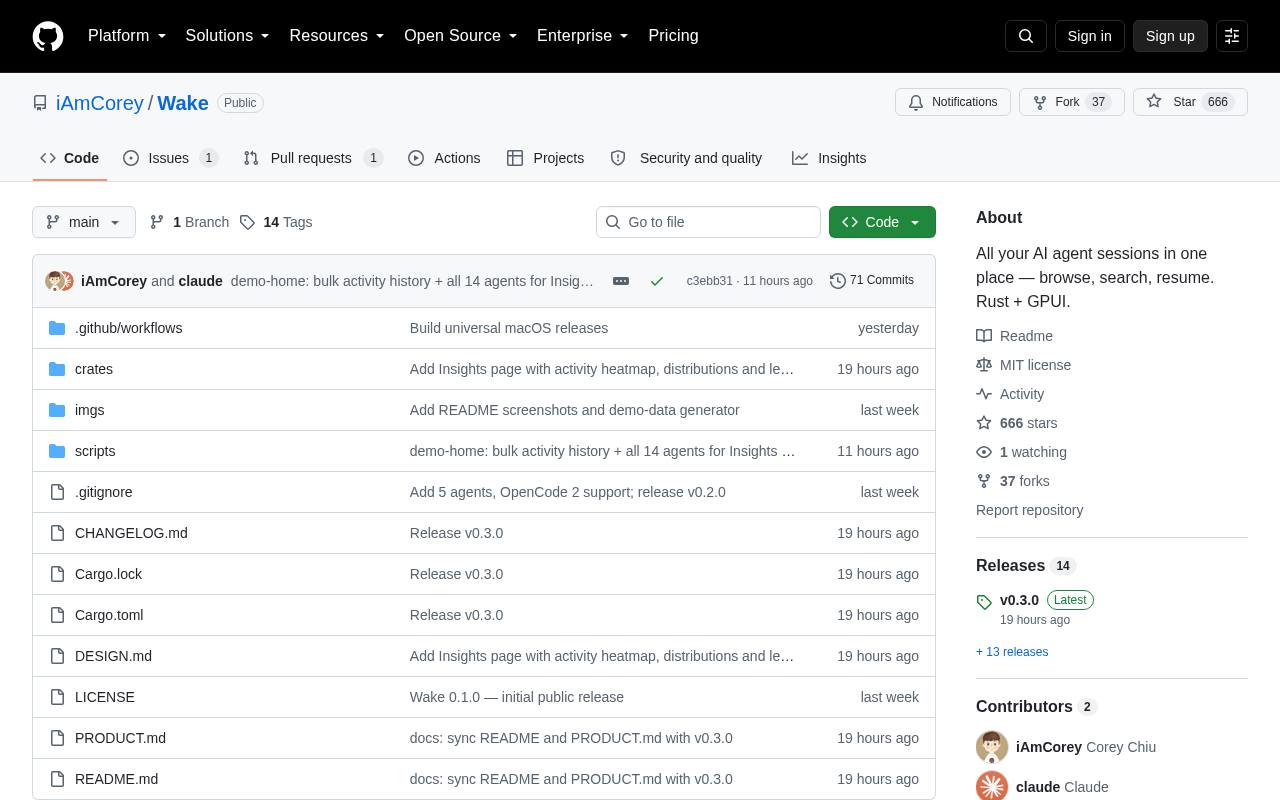Open the Solutions menu dropdown
This screenshot has width=1280, height=800.
(x=228, y=36)
